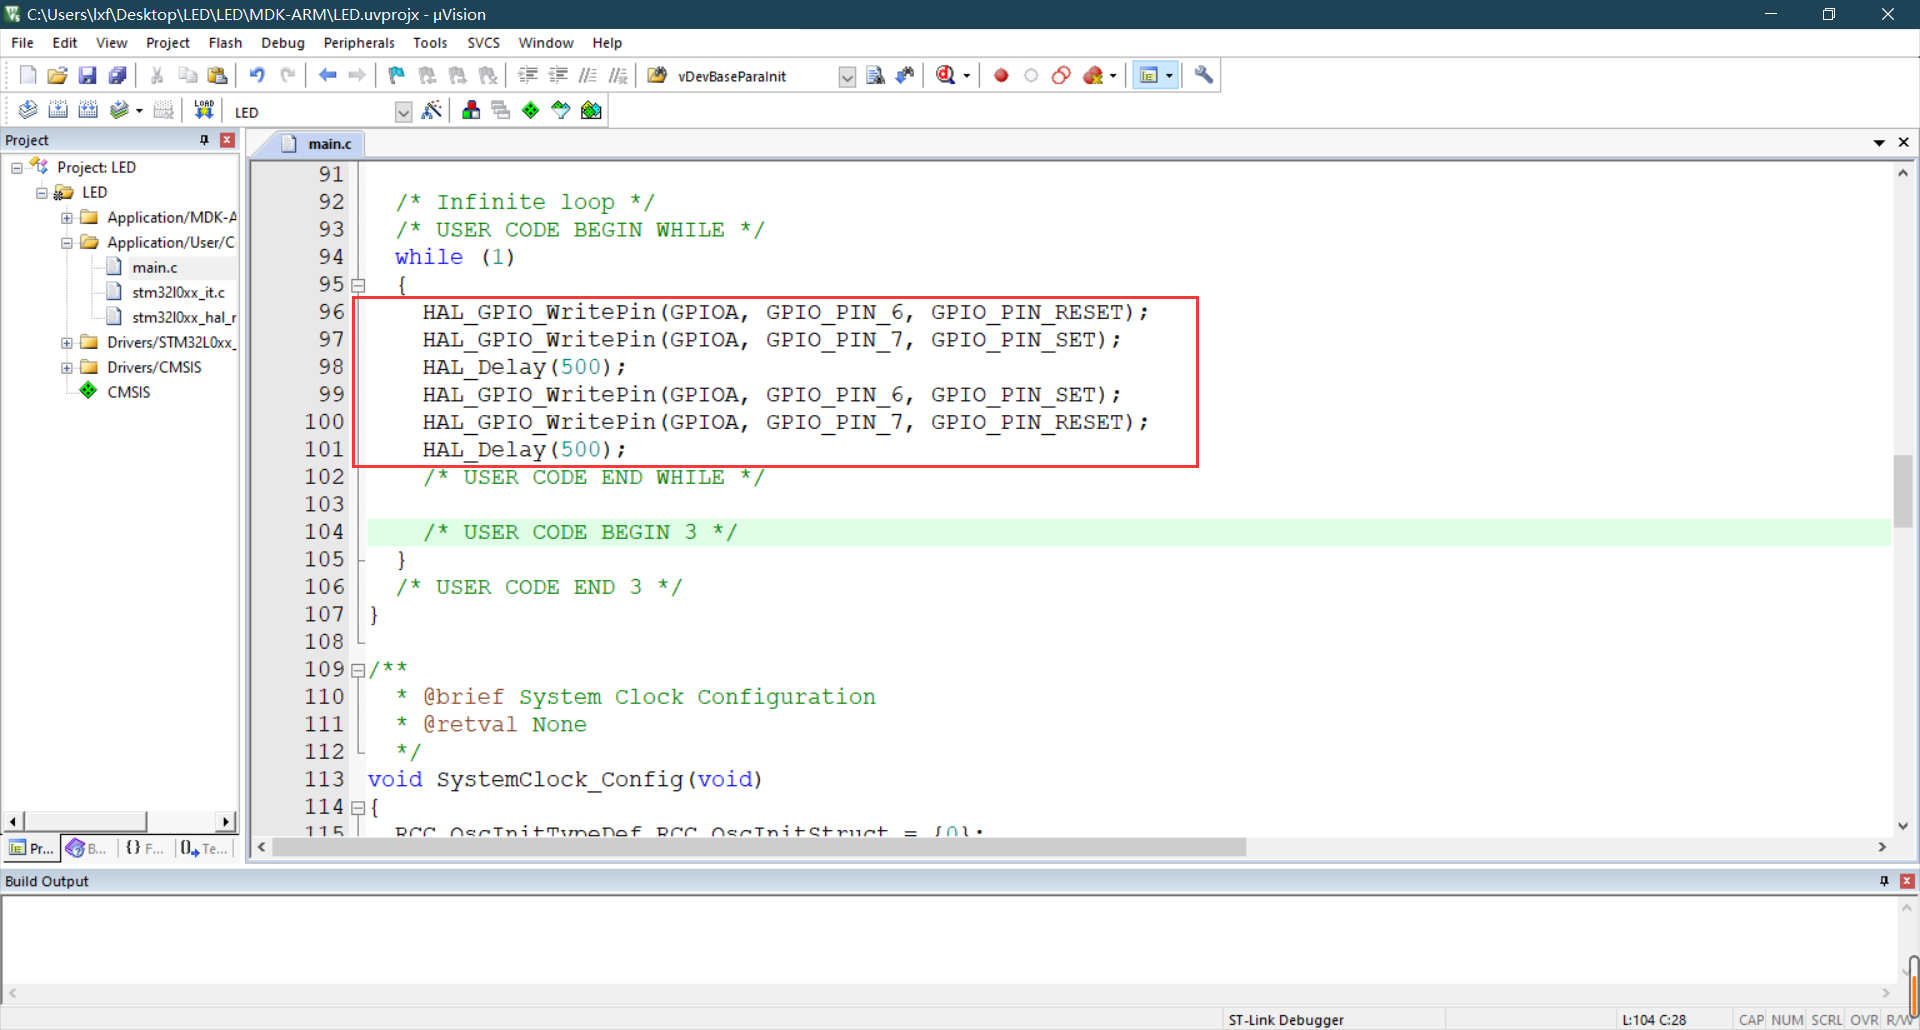1920x1030 pixels.
Task: Select the CMSIS component item
Action: pyautogui.click(x=128, y=392)
